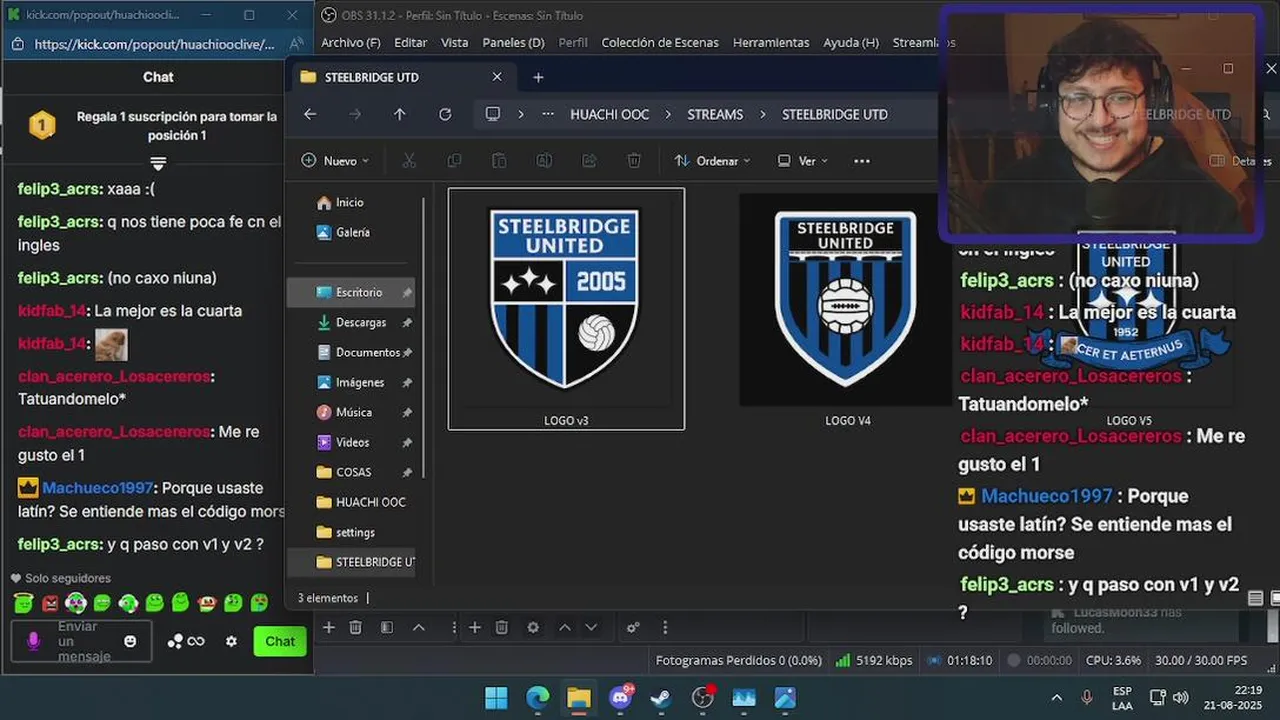Refresh the STEELBRIDGE UTD folder view

click(x=445, y=114)
